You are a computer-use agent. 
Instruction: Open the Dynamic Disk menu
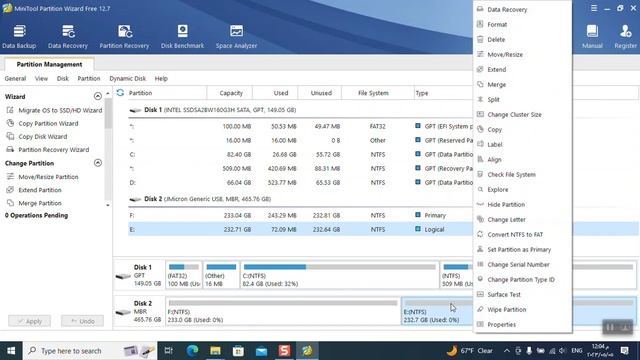(x=127, y=78)
